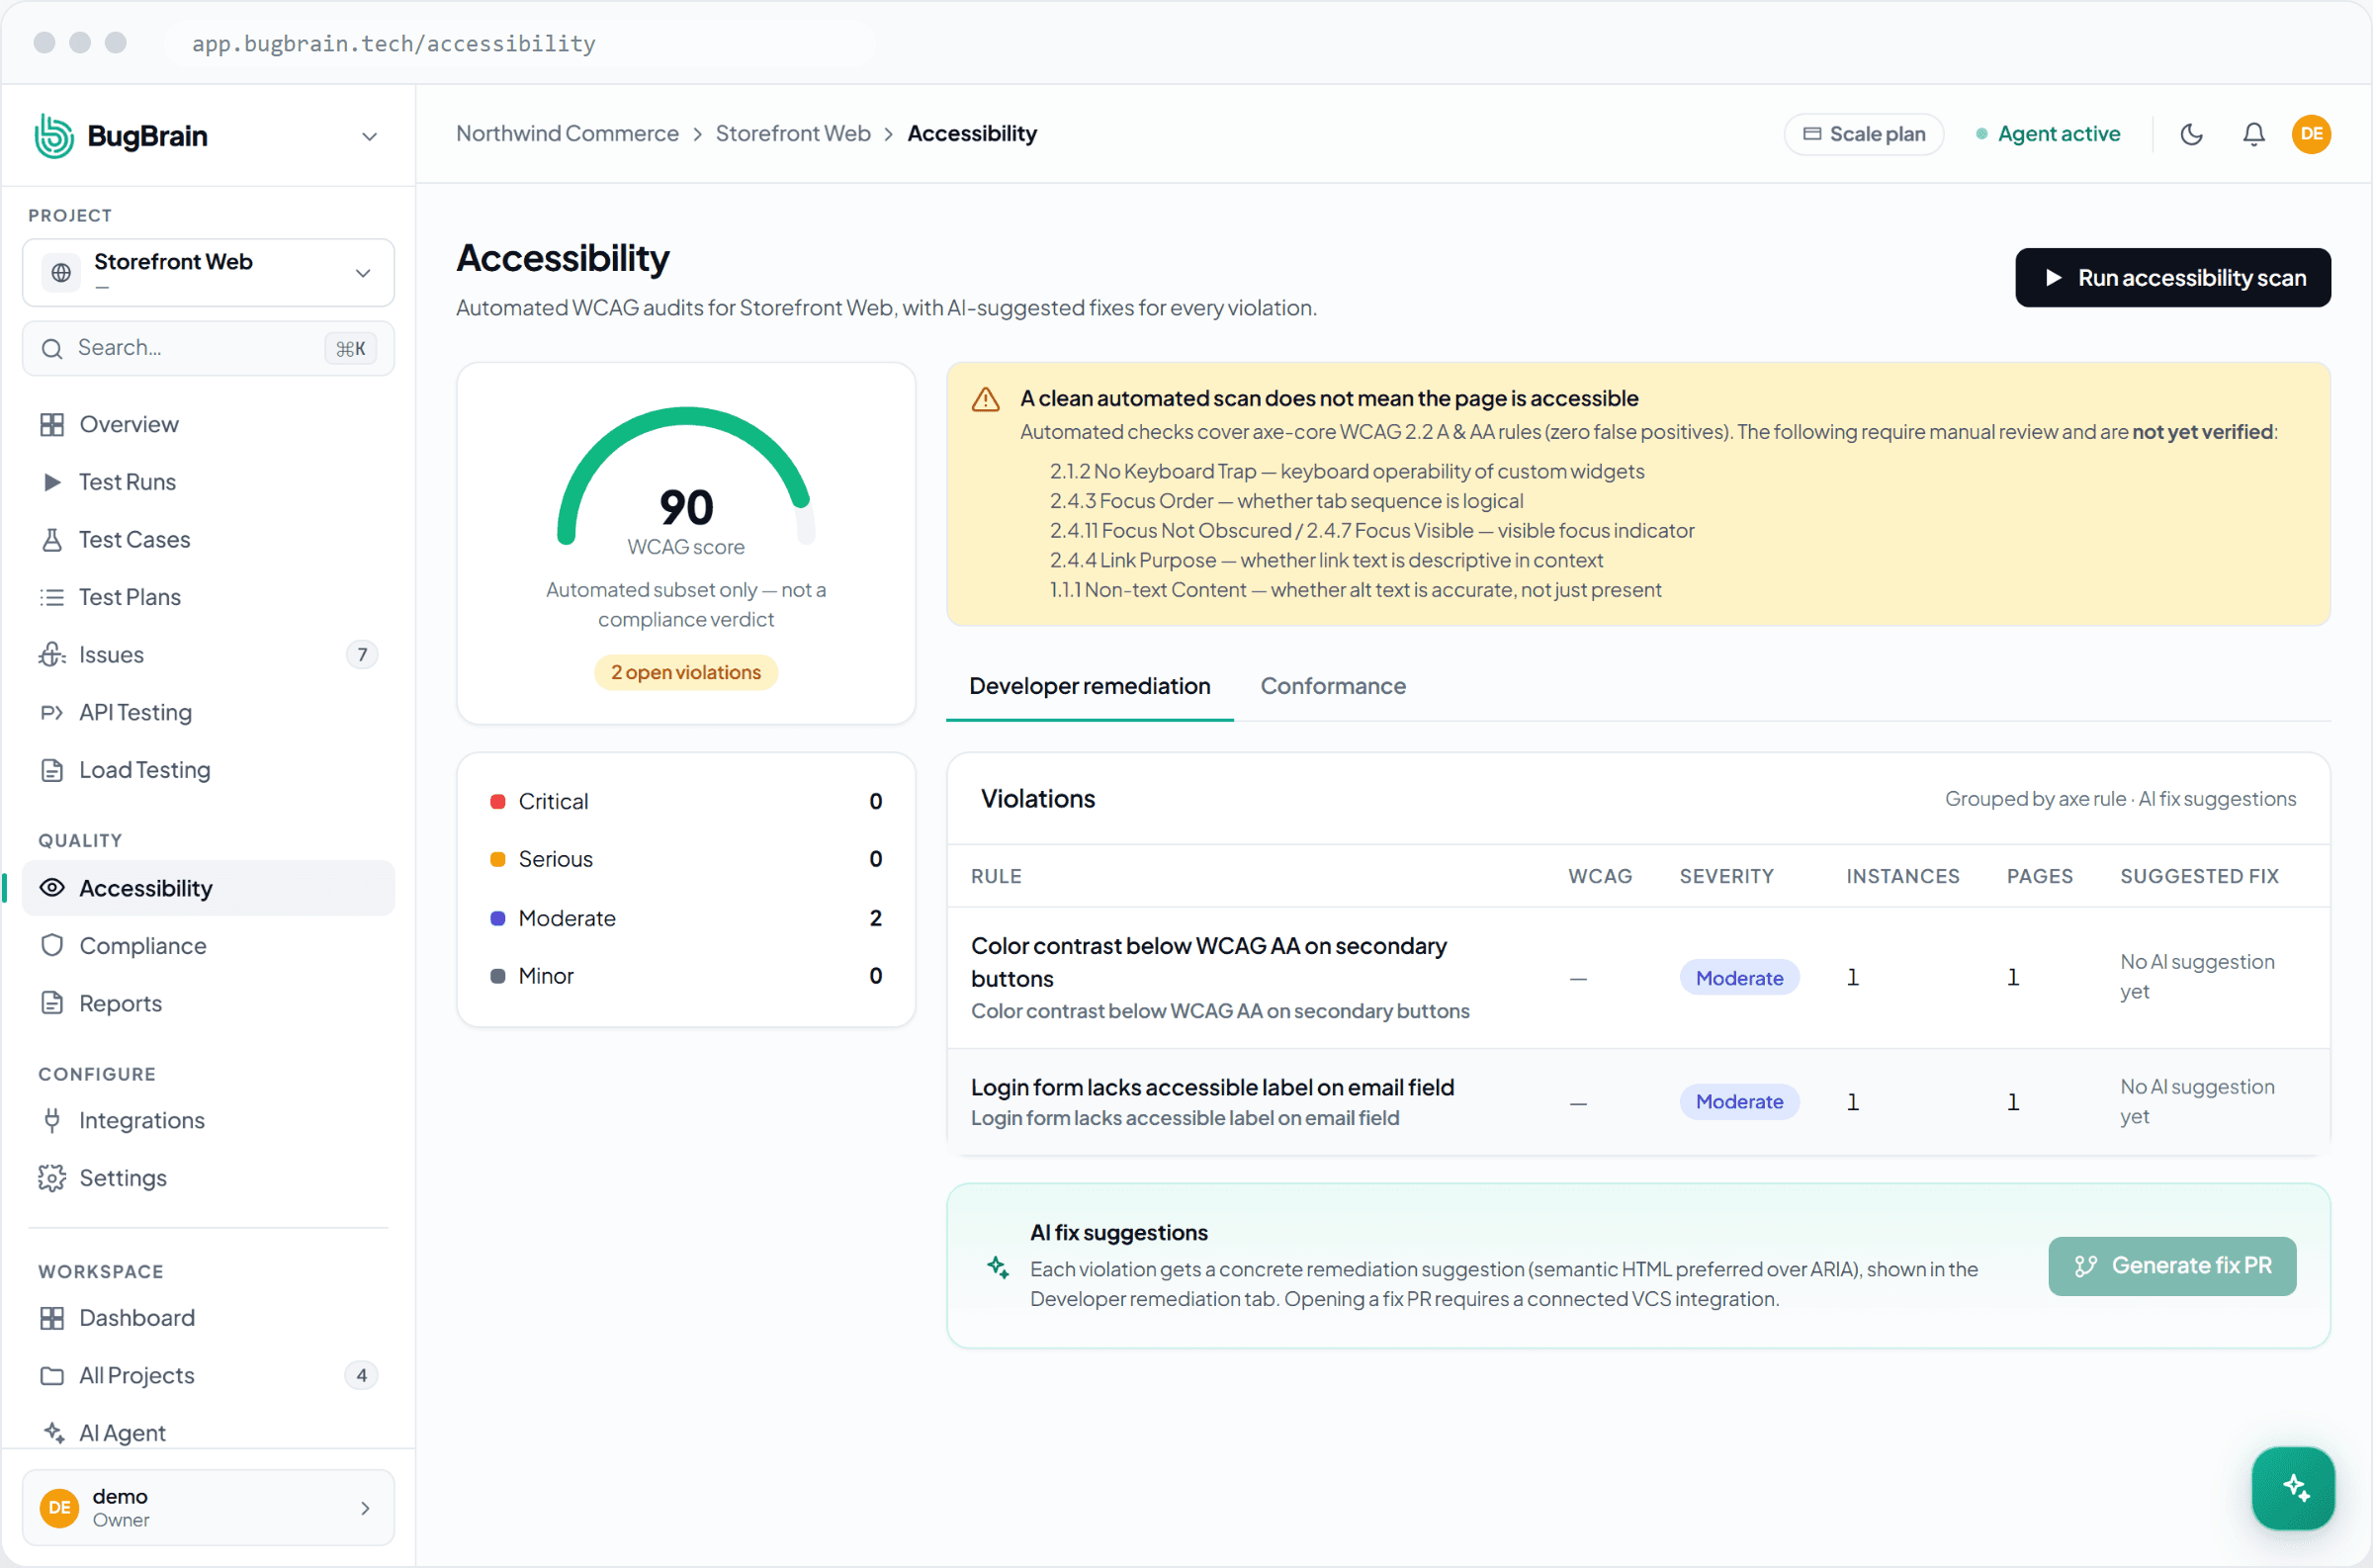Image resolution: width=2373 pixels, height=1568 pixels.
Task: Open the Storefront Web project dropdown
Action: [x=208, y=272]
